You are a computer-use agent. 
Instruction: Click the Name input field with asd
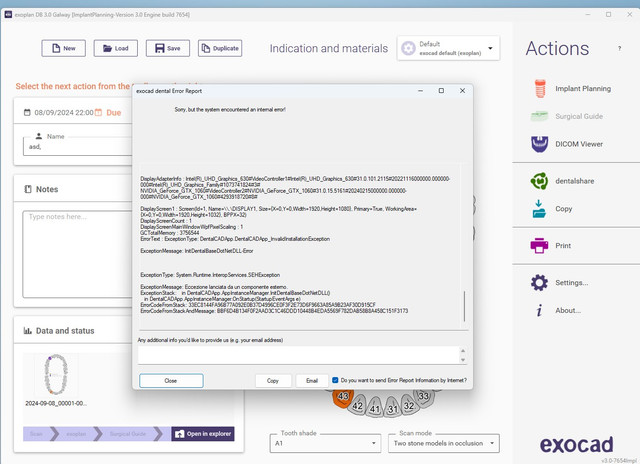(78, 147)
